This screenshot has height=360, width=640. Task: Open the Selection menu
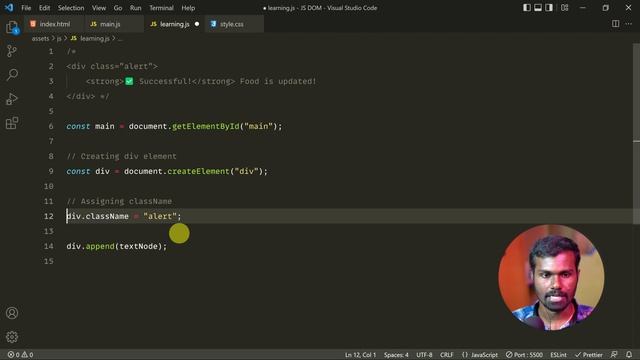point(71,8)
